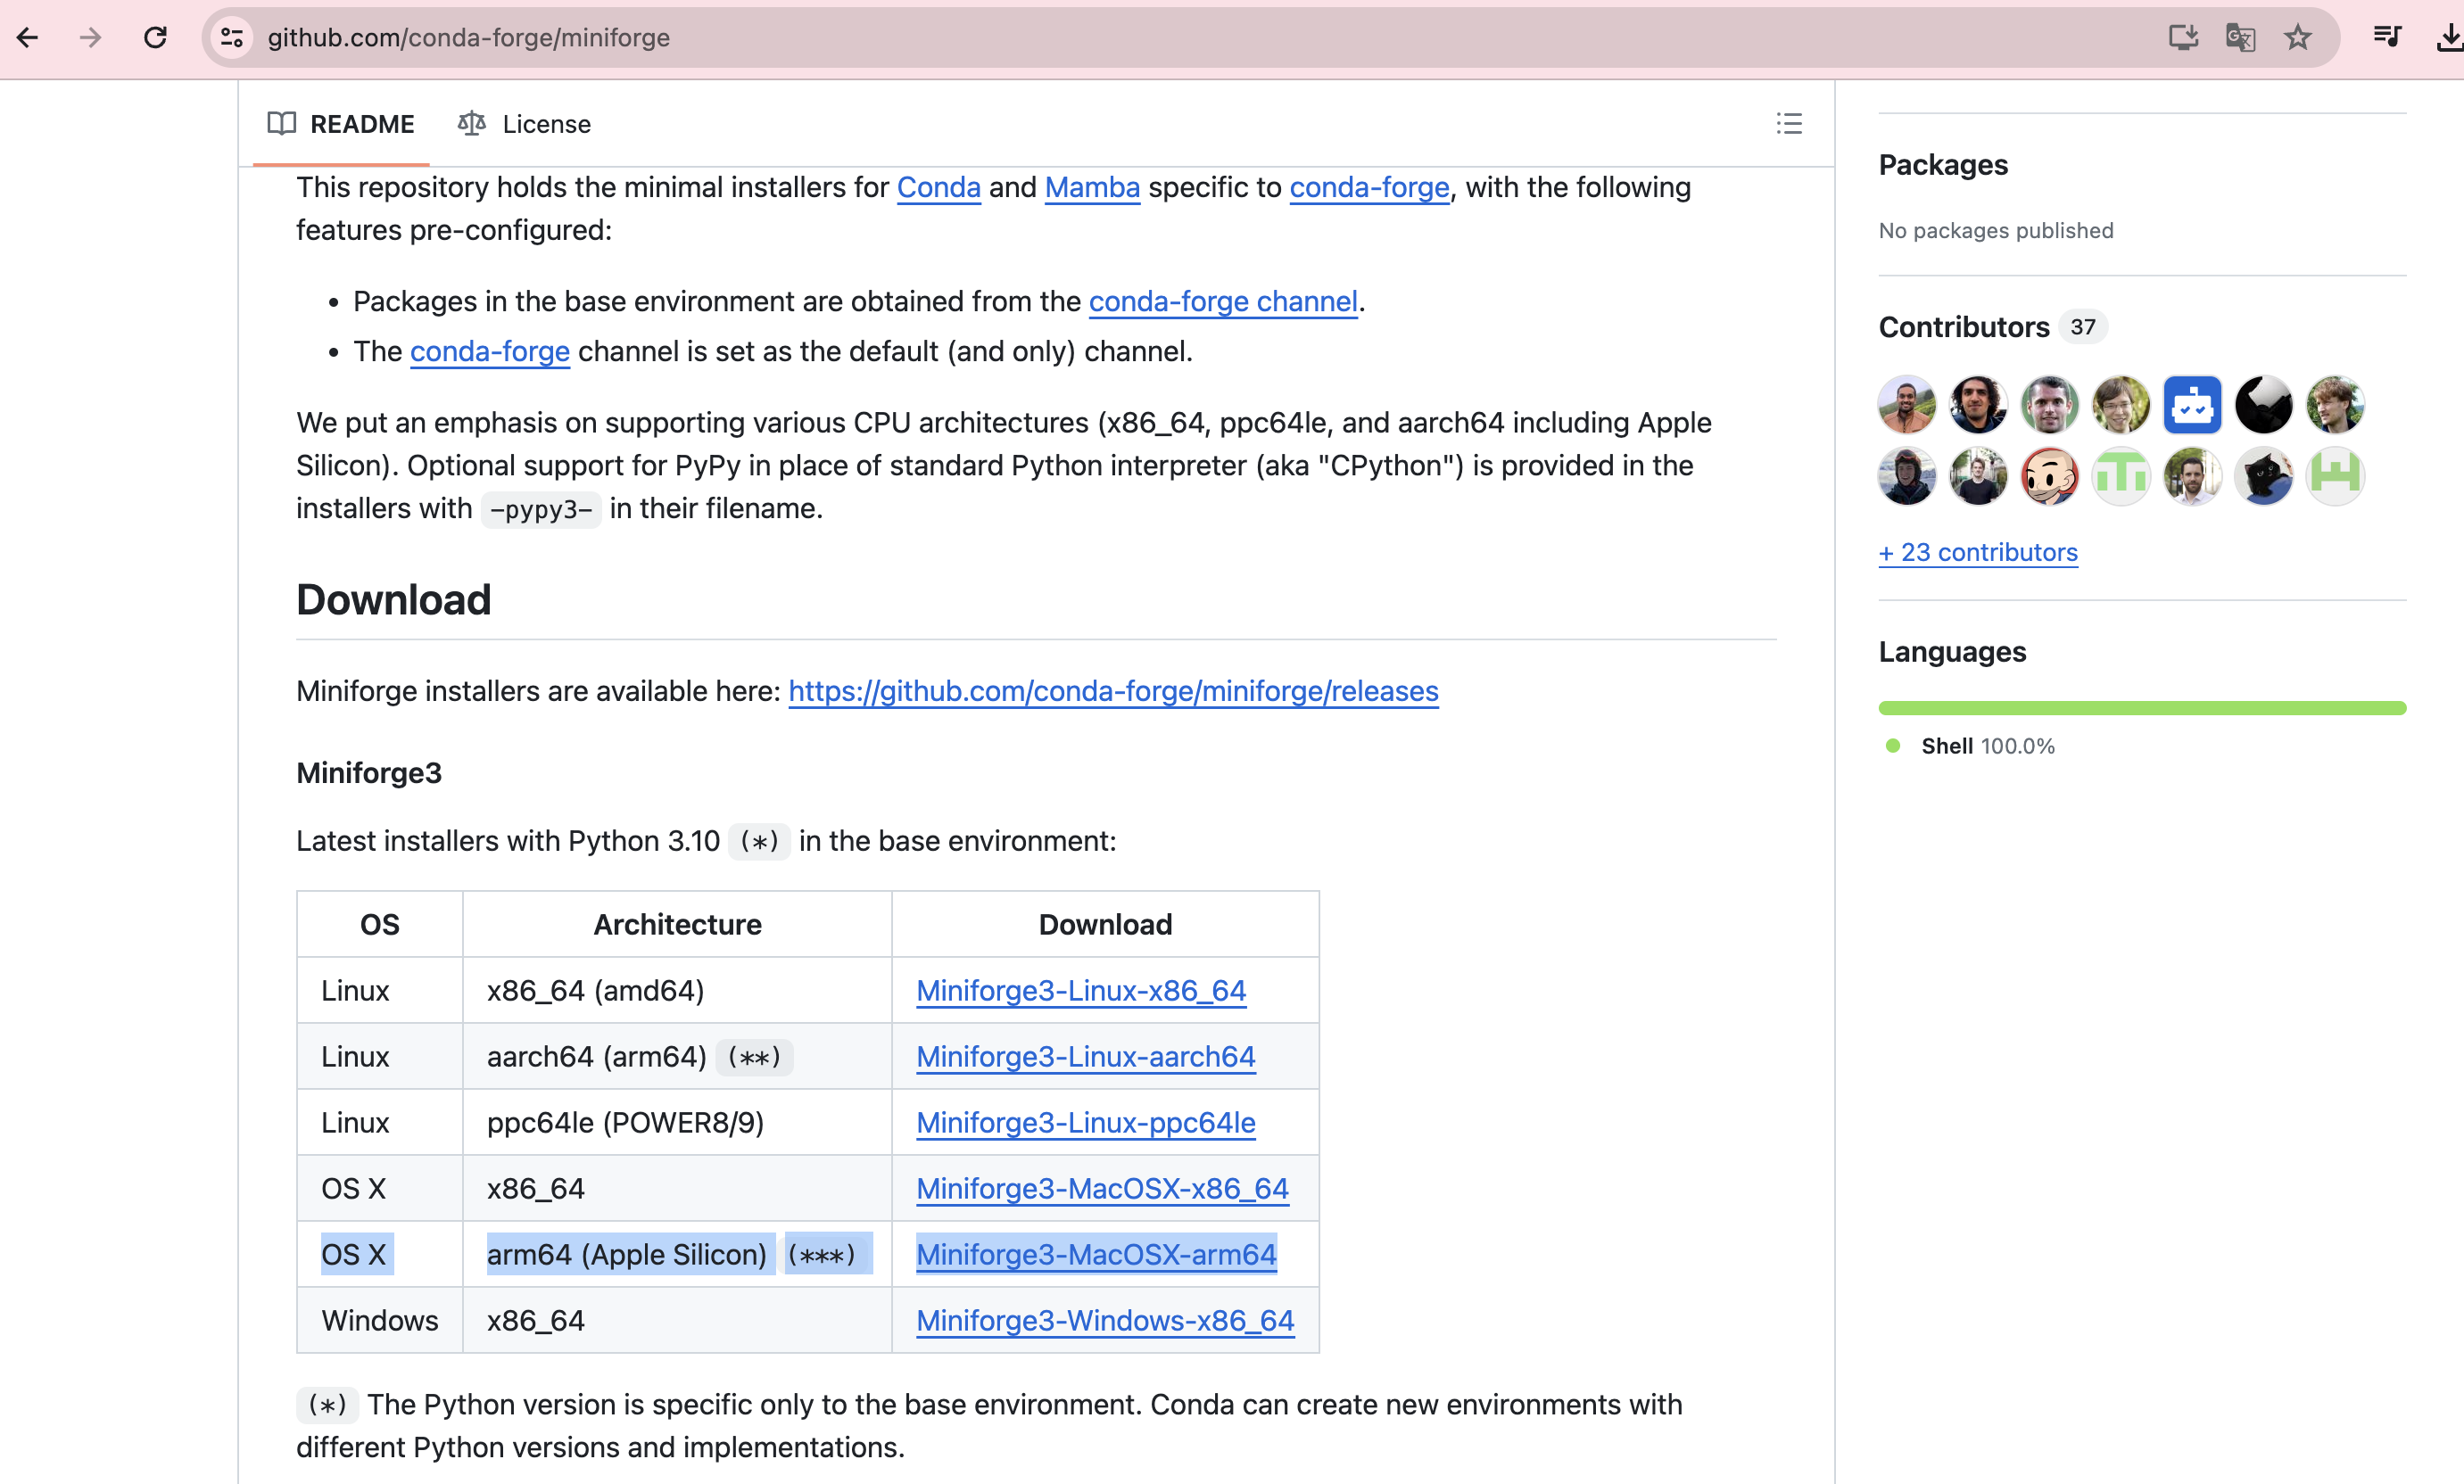2464x1484 pixels.
Task: Click the Miniforge3-Windows-x86_64 link
Action: (x=1105, y=1320)
